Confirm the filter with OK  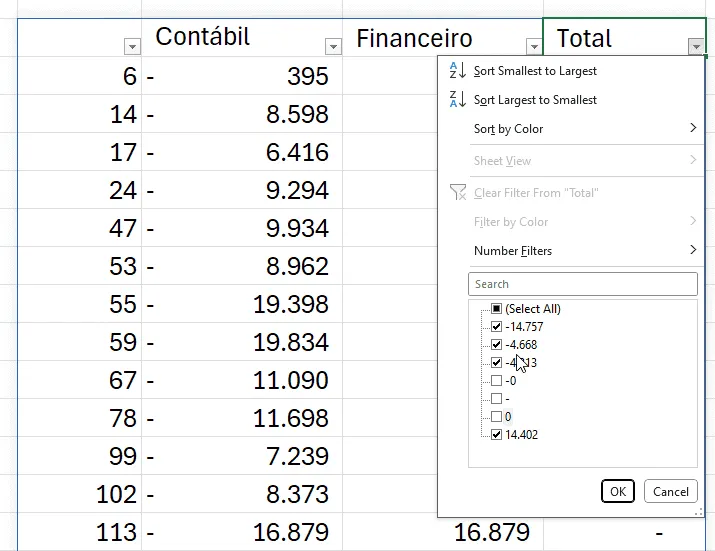pos(618,491)
